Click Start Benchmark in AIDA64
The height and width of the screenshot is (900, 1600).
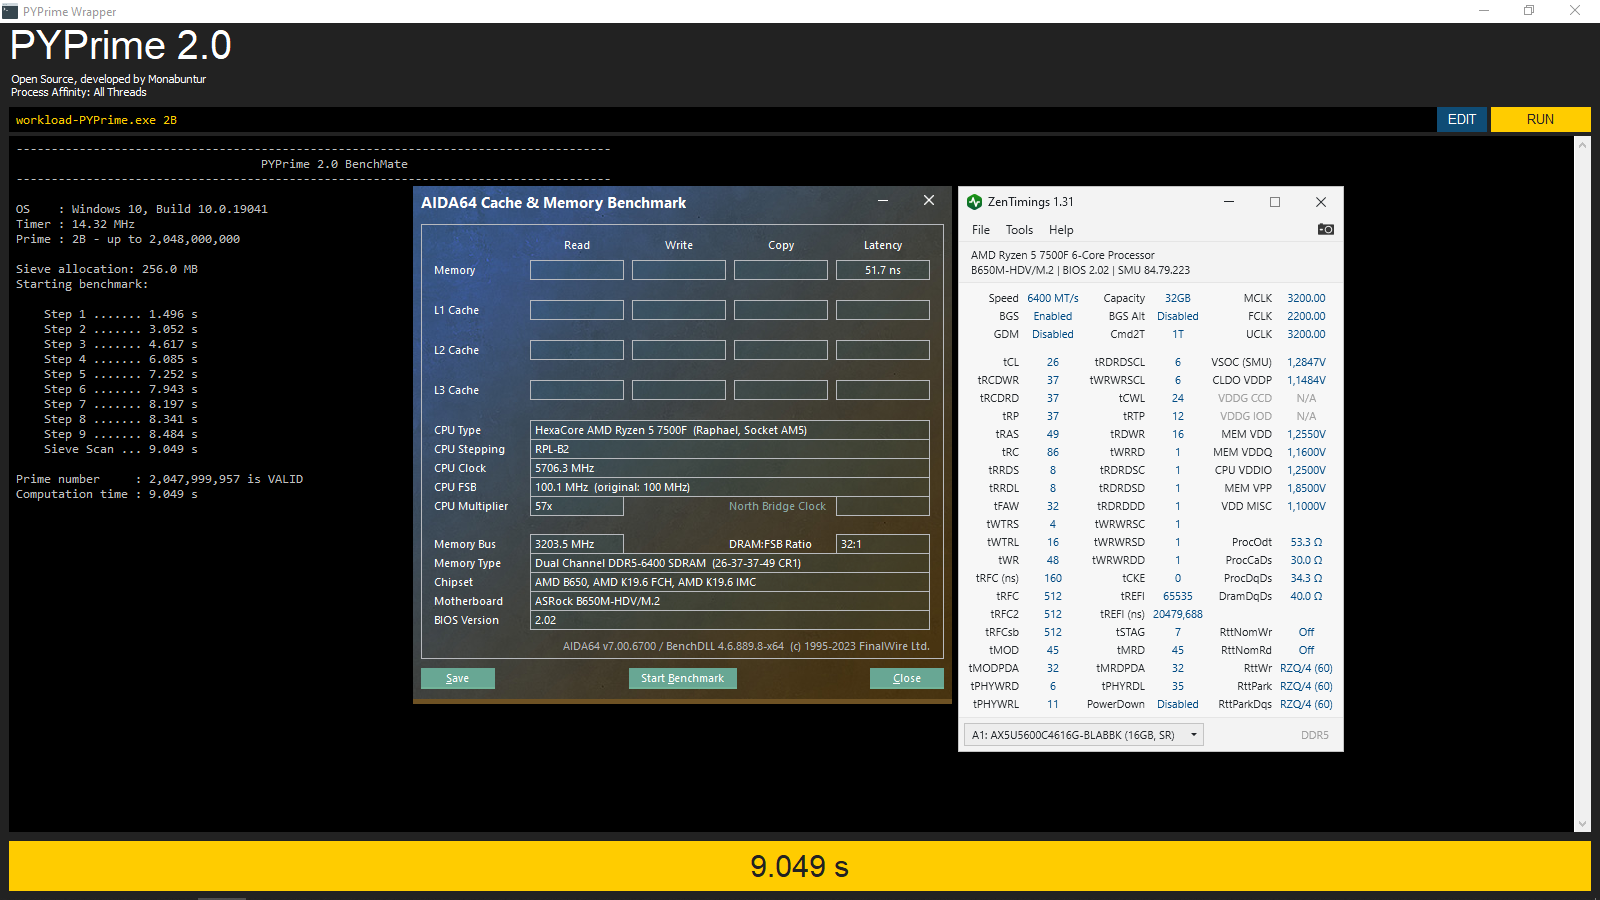[x=683, y=678]
